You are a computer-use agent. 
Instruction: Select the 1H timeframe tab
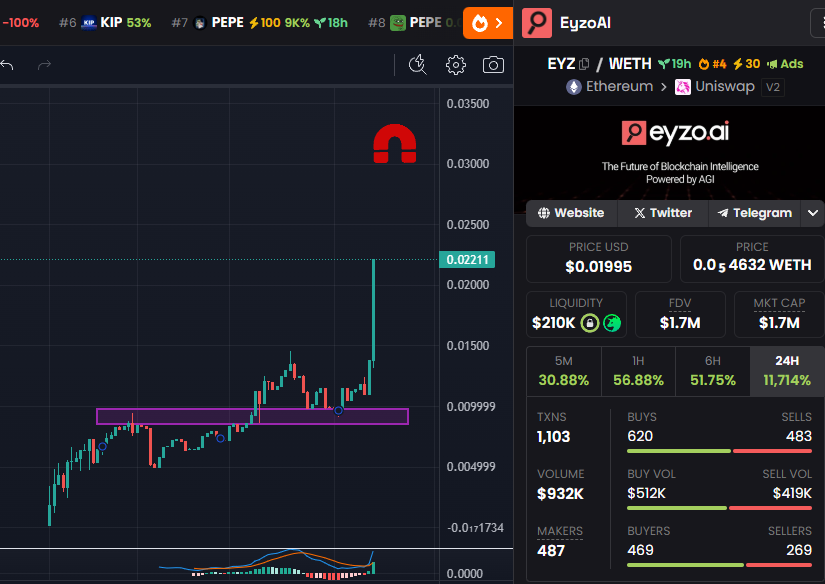(x=638, y=371)
